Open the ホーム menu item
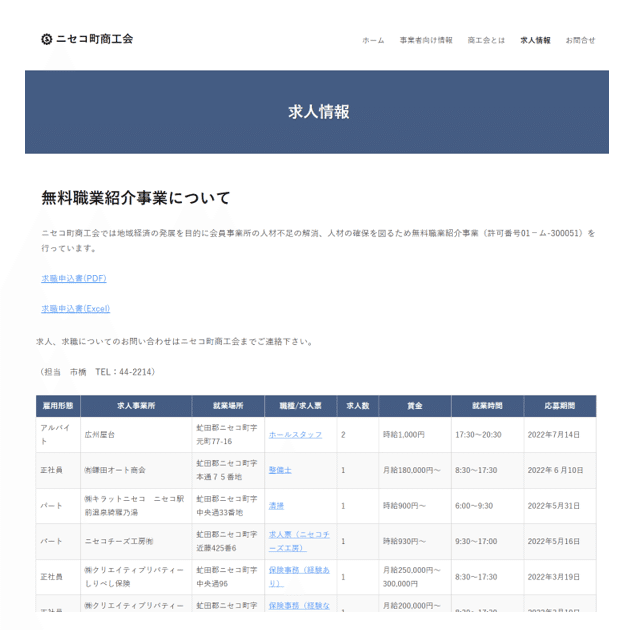The image size is (623, 630). [x=373, y=40]
